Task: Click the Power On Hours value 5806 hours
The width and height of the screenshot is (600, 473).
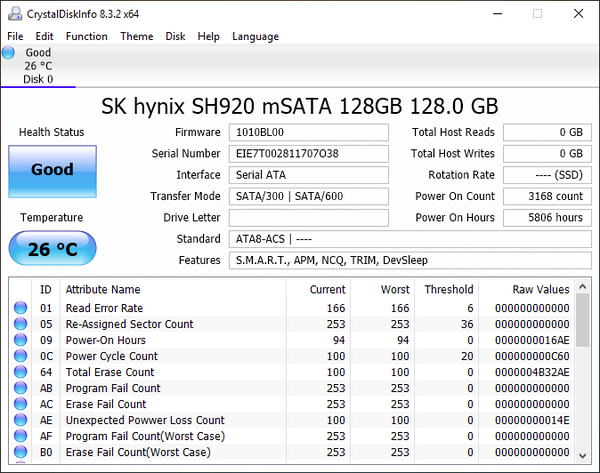Action: (x=547, y=218)
